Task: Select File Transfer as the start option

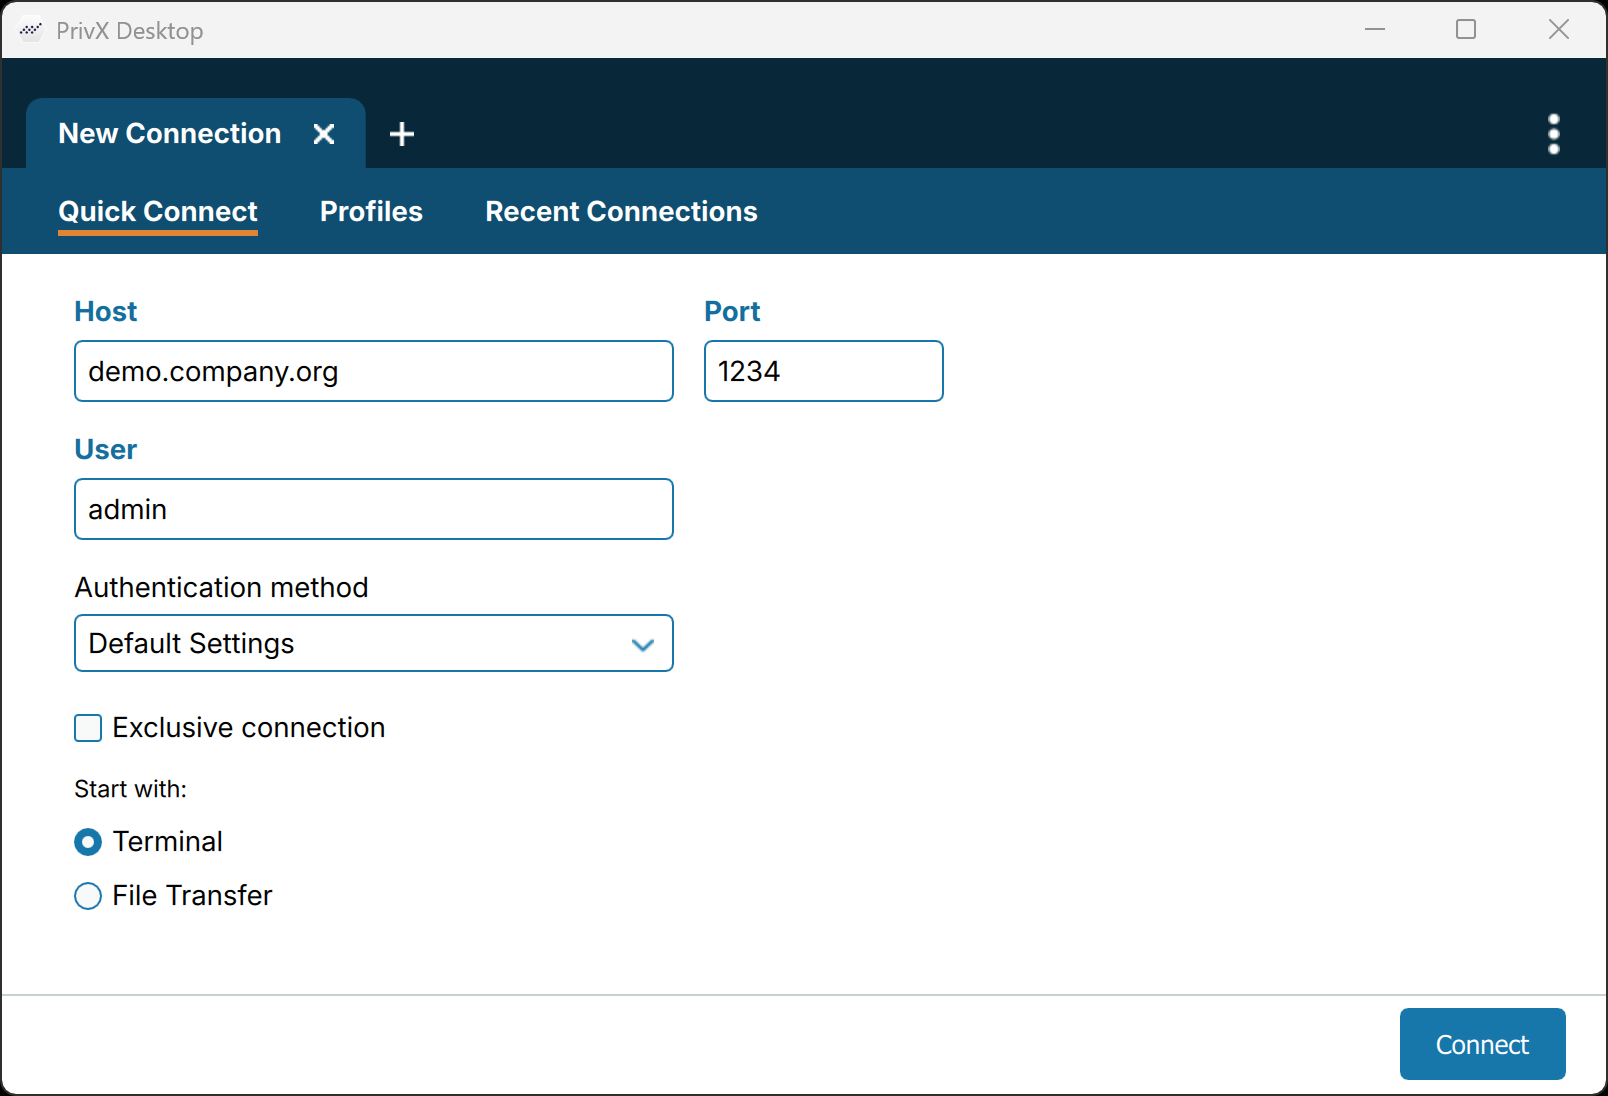Action: [88, 896]
